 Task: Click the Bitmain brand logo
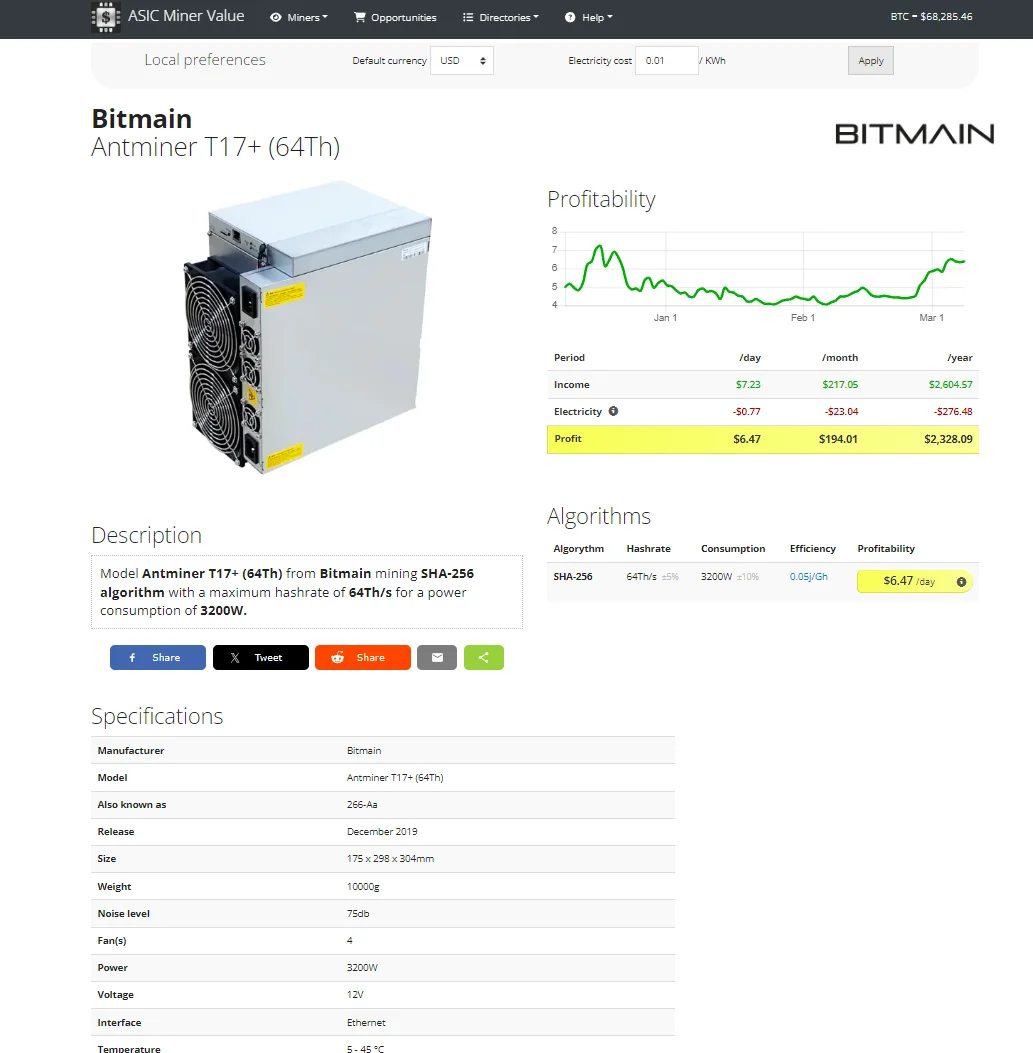point(914,134)
